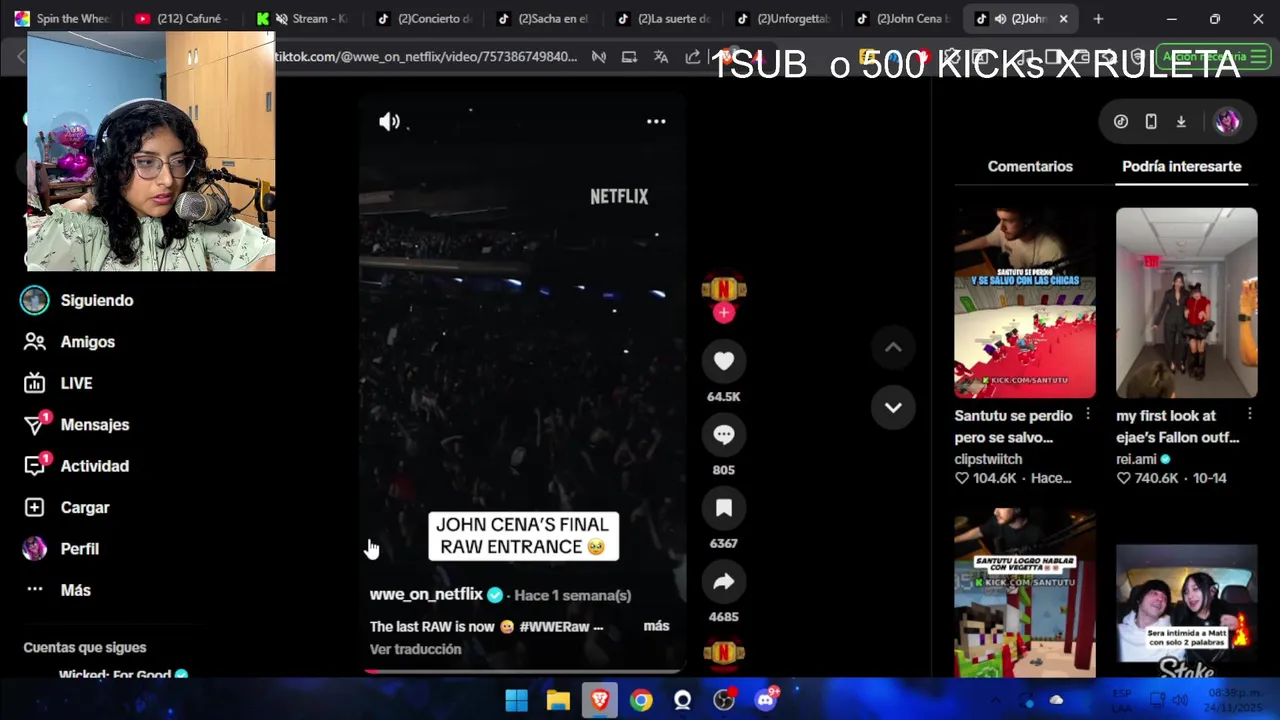Open options dots for 'my first look' card
1280x720 pixels.
pyautogui.click(x=1250, y=414)
